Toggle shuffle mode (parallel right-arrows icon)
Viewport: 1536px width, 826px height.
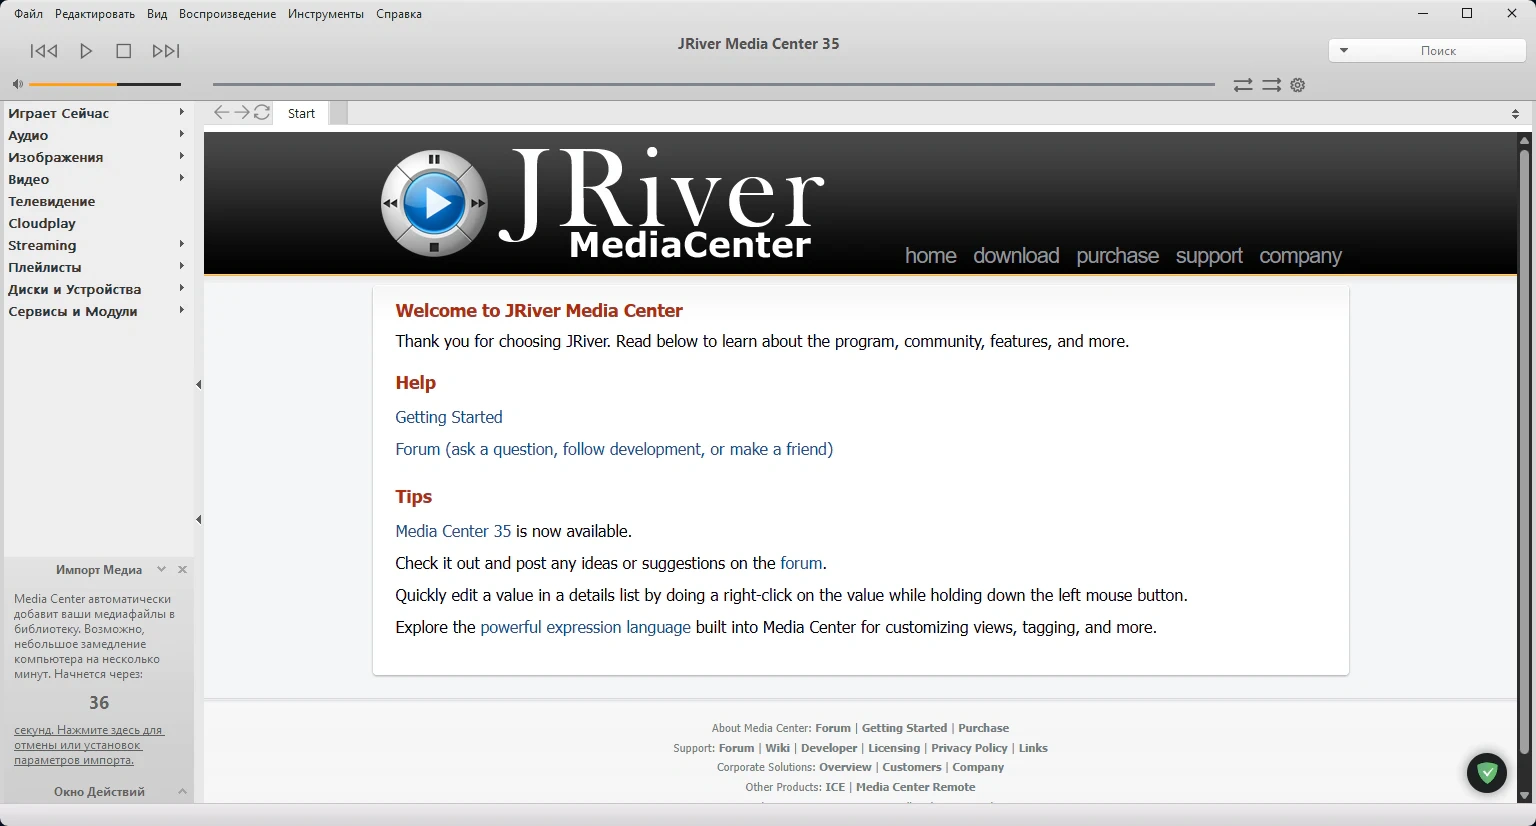pos(1271,85)
